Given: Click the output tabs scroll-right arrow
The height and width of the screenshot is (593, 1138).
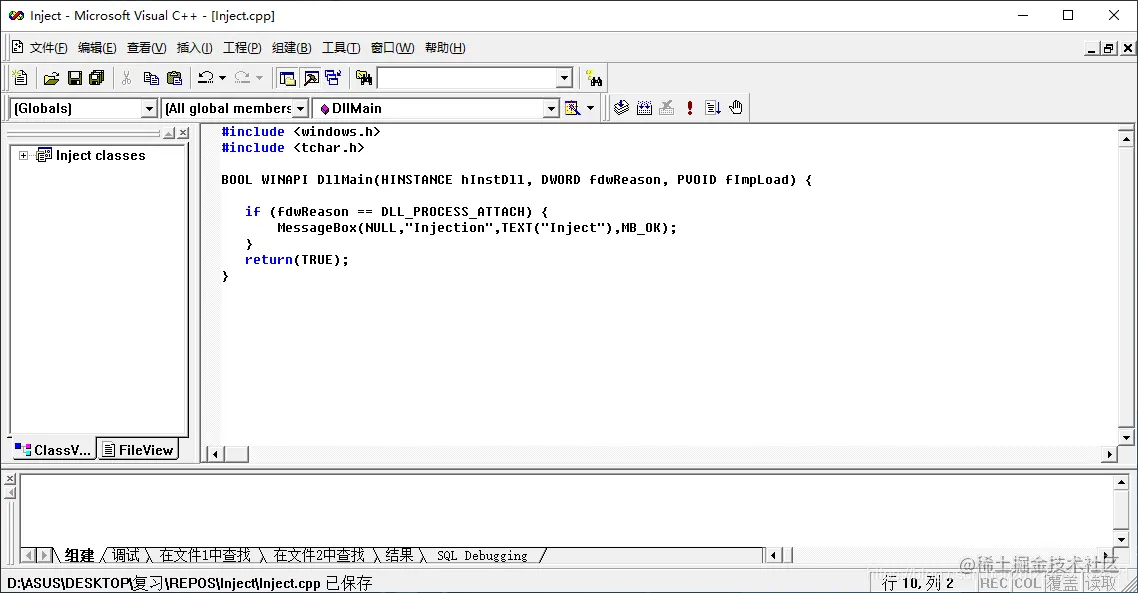Looking at the screenshot, I should tap(44, 555).
